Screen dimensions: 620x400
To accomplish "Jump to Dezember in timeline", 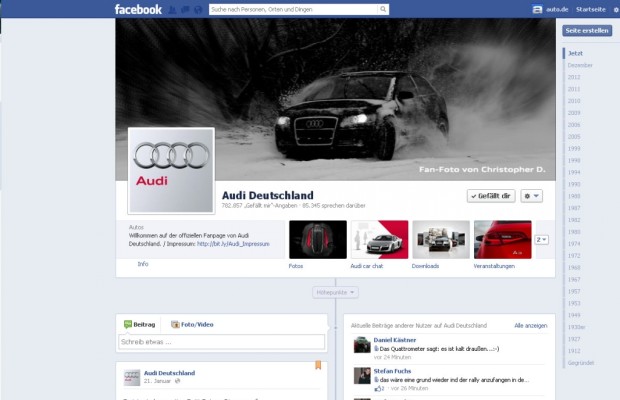I will click(580, 65).
